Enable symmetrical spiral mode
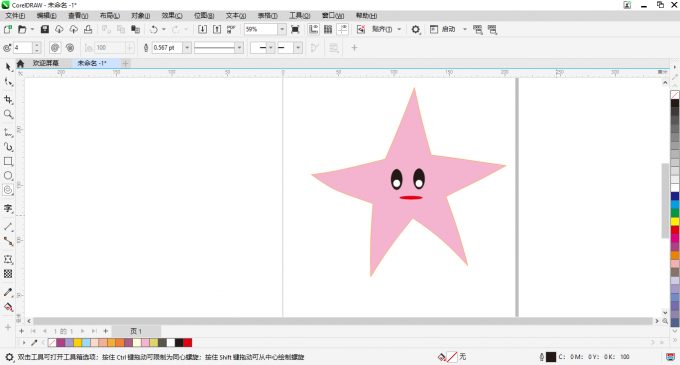The width and height of the screenshot is (680, 365). [55, 48]
